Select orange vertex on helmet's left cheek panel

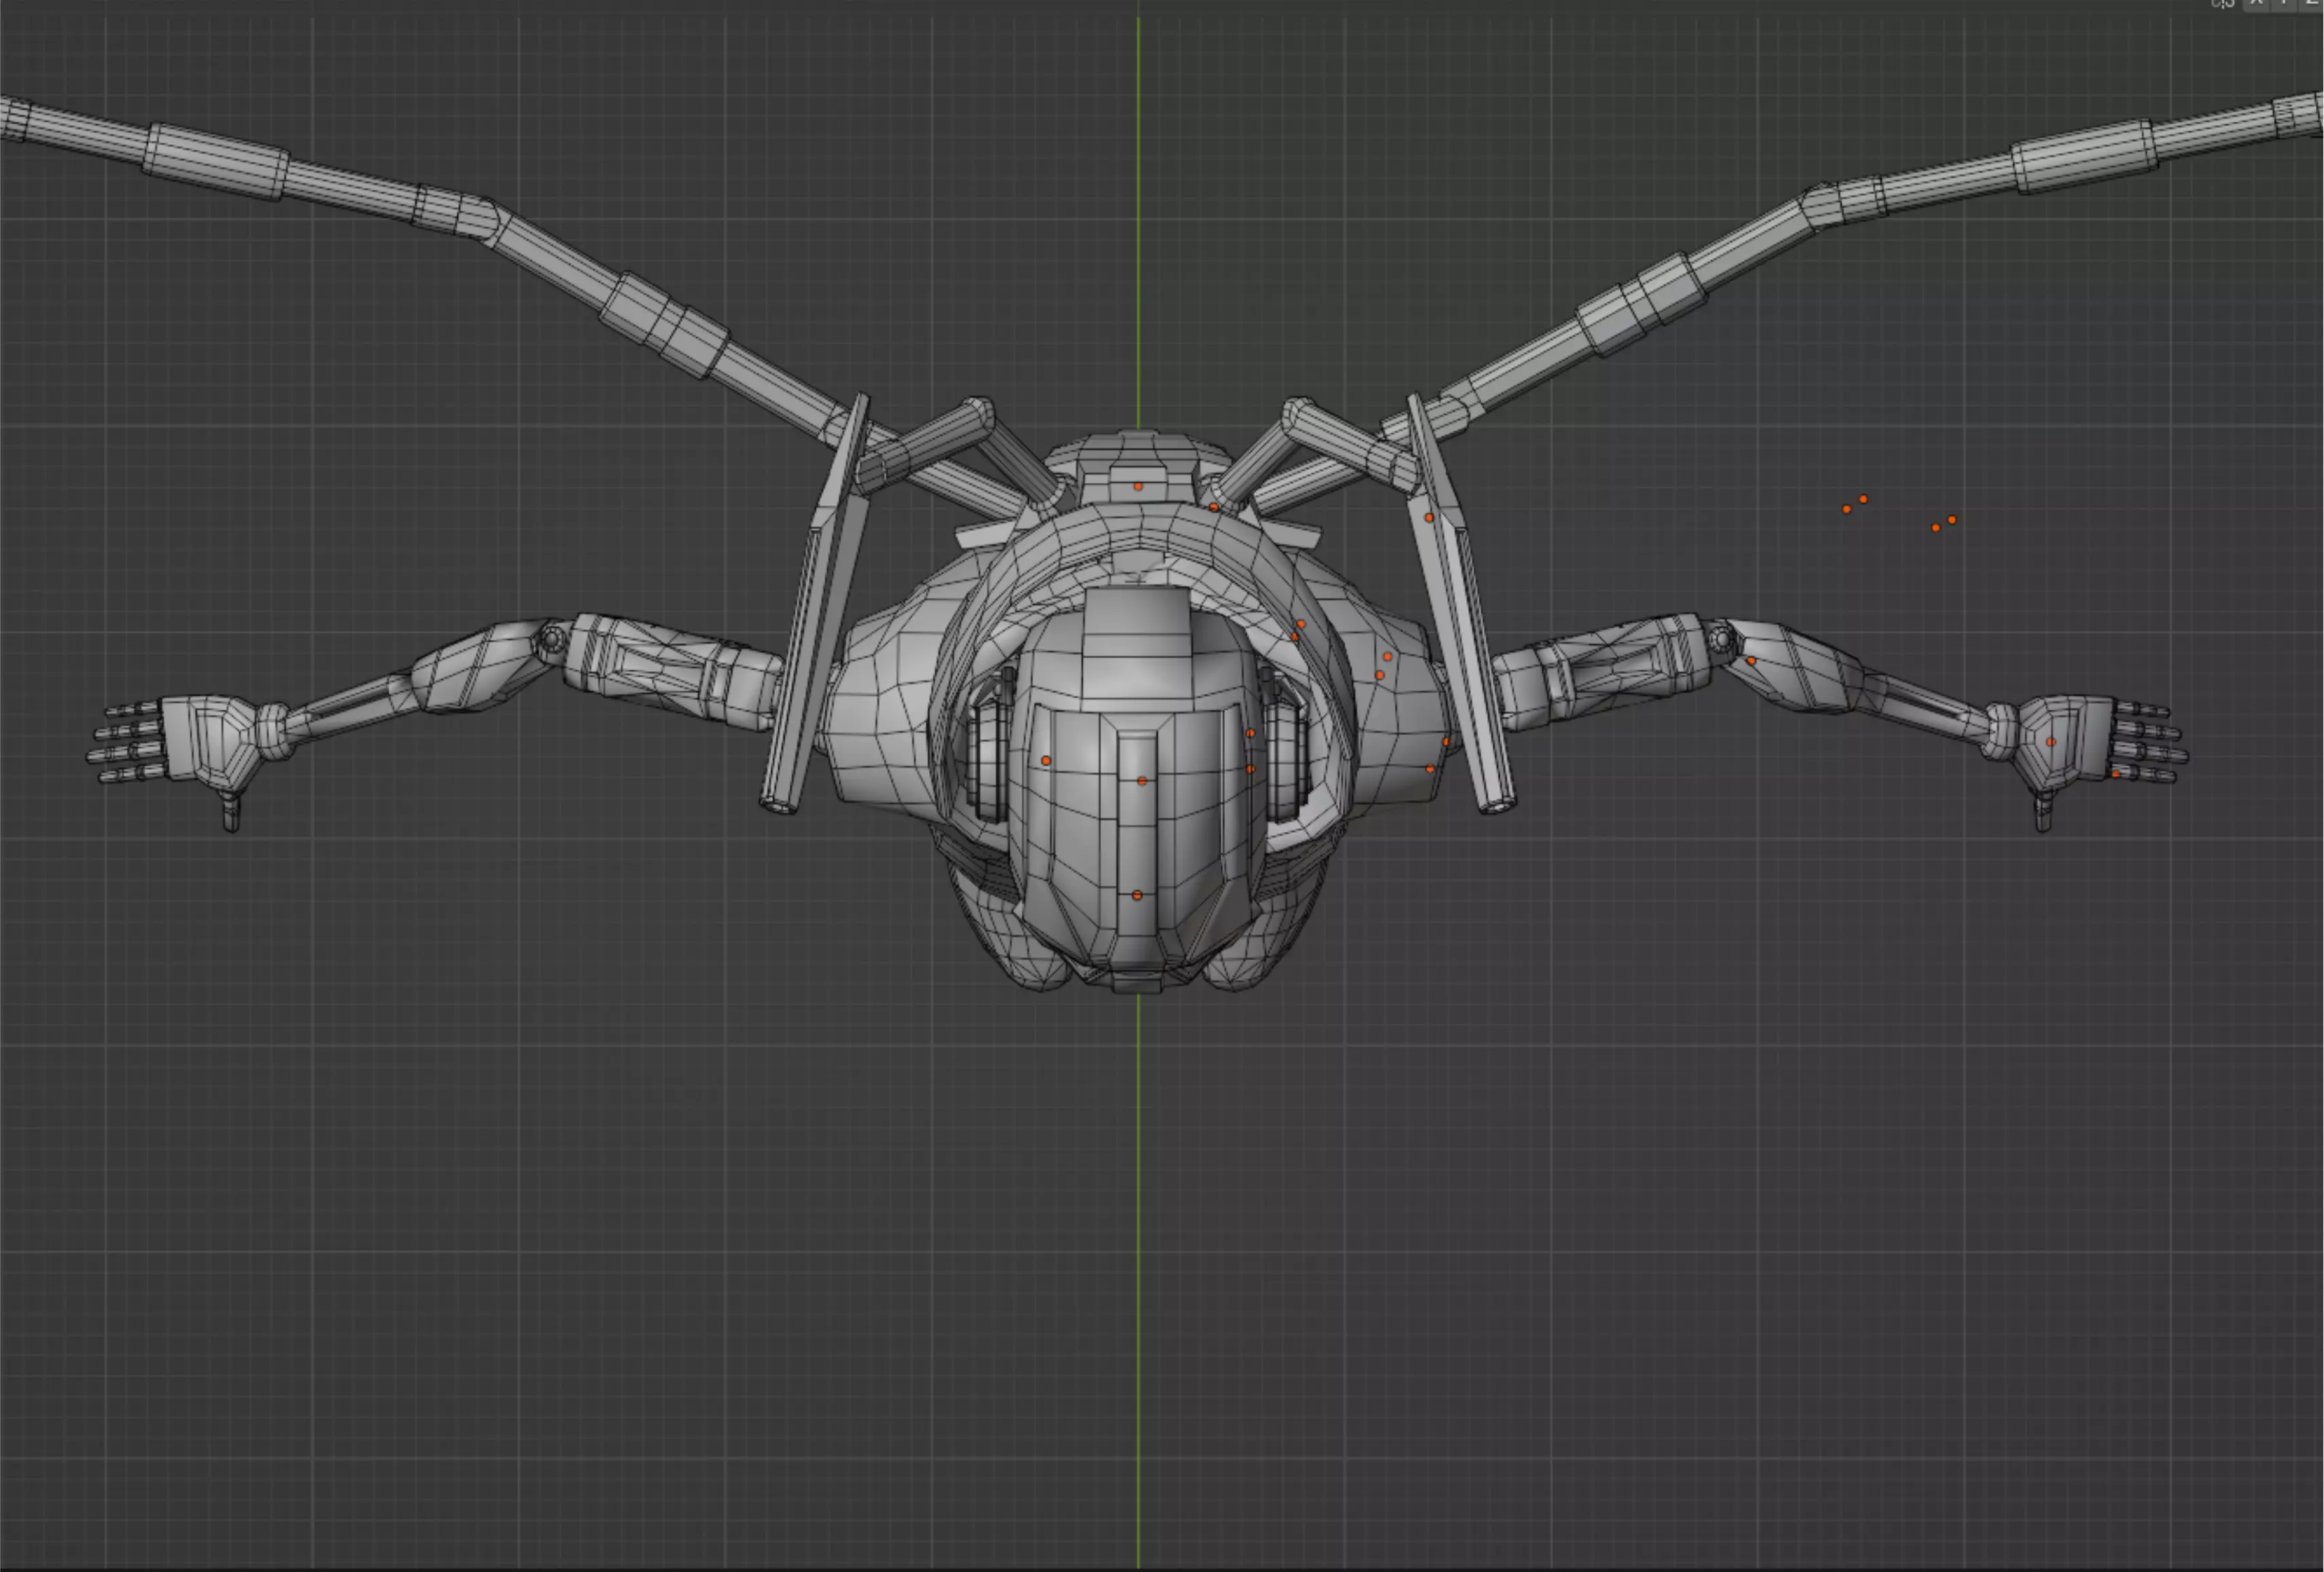[x=1046, y=761]
